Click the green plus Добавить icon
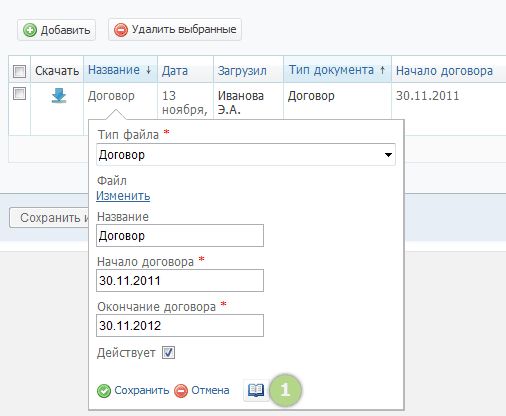 pyautogui.click(x=30, y=30)
